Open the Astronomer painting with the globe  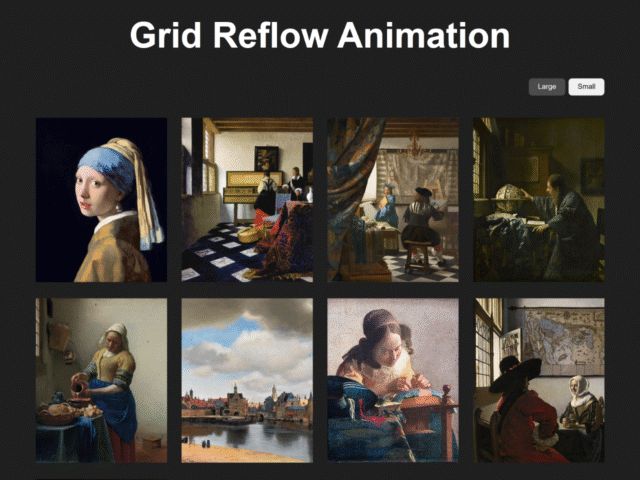[x=539, y=200]
